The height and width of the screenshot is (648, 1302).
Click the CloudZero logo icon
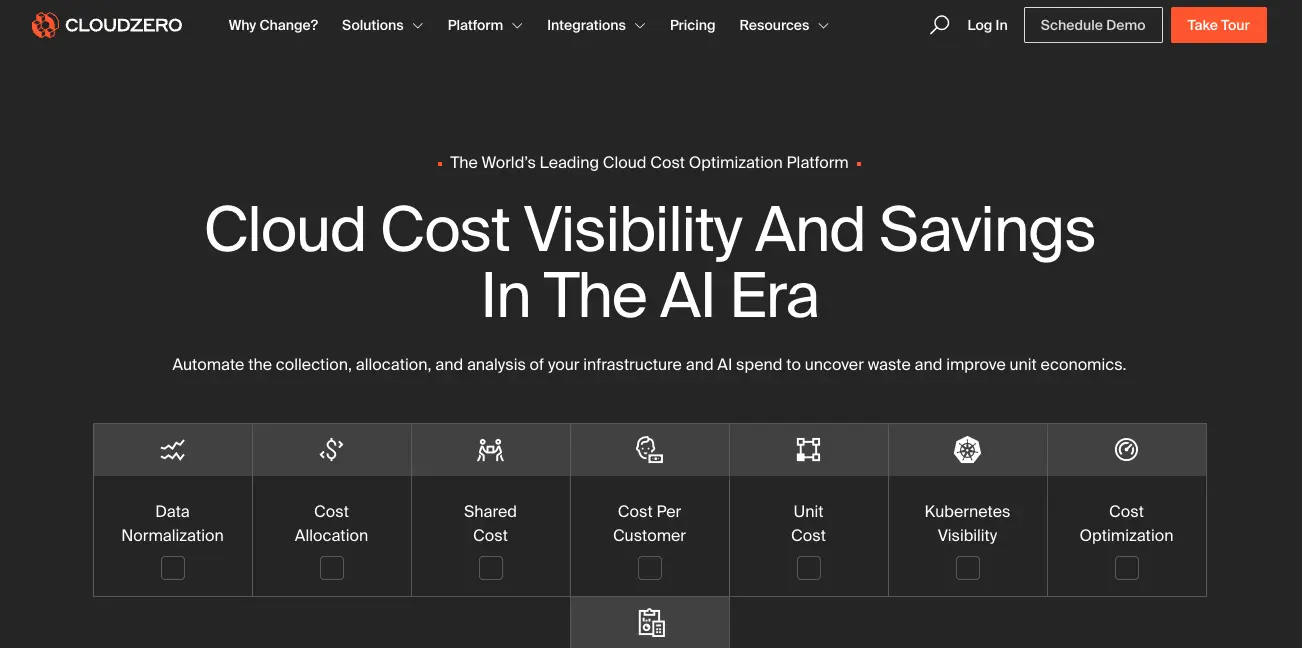click(45, 25)
